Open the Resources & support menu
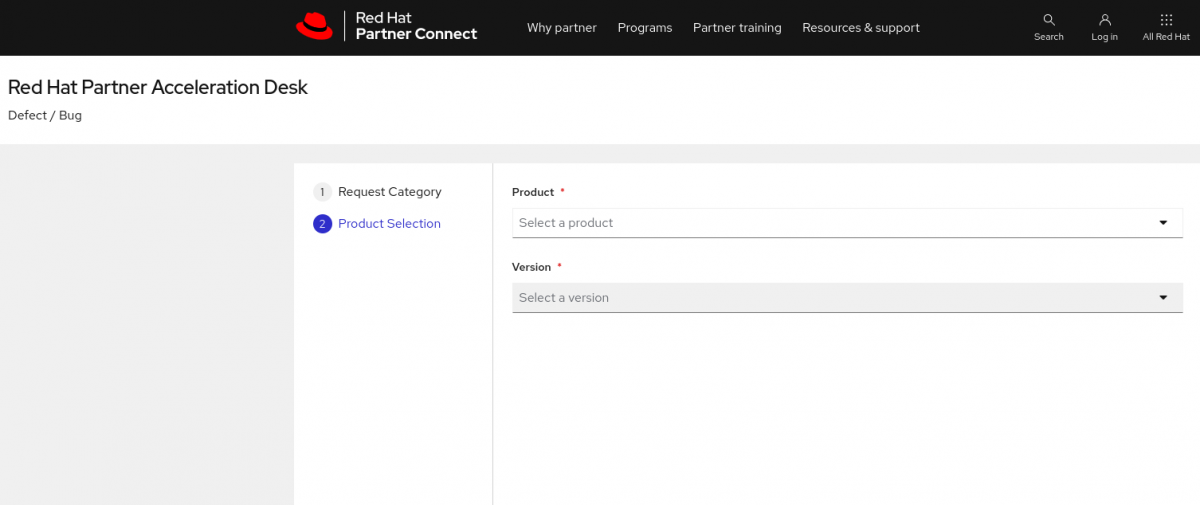Screen dimensions: 1200x505 pos(861,28)
